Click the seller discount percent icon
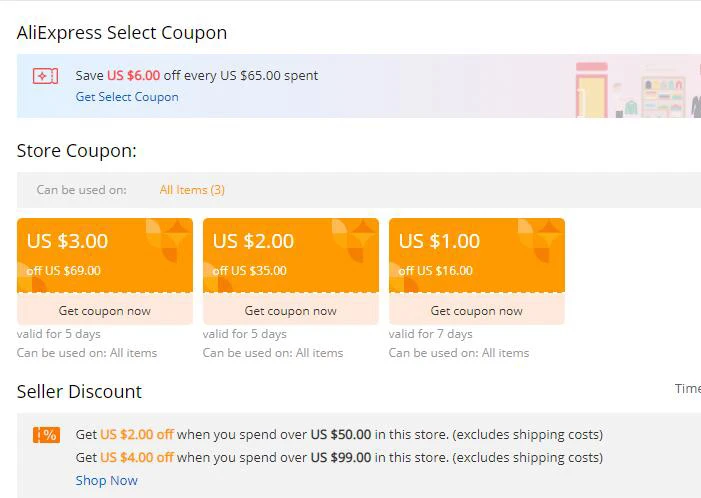 point(46,434)
